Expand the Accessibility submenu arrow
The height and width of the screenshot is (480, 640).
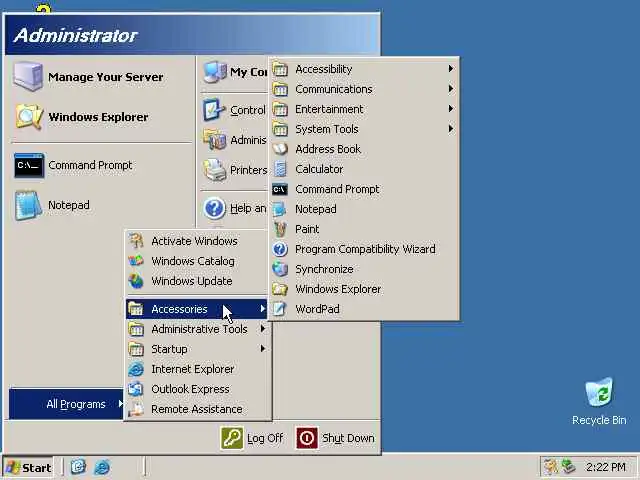pos(450,69)
